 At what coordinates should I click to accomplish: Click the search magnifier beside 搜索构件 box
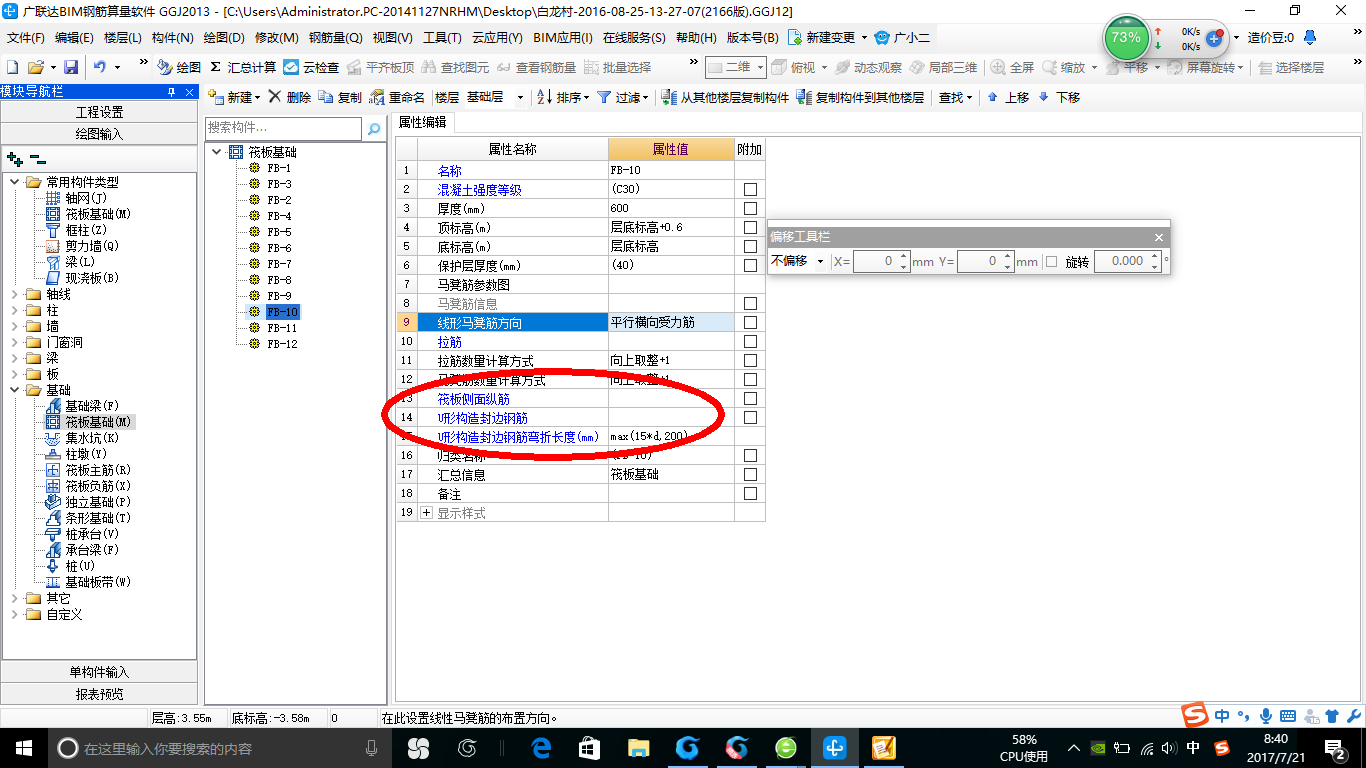(x=374, y=129)
